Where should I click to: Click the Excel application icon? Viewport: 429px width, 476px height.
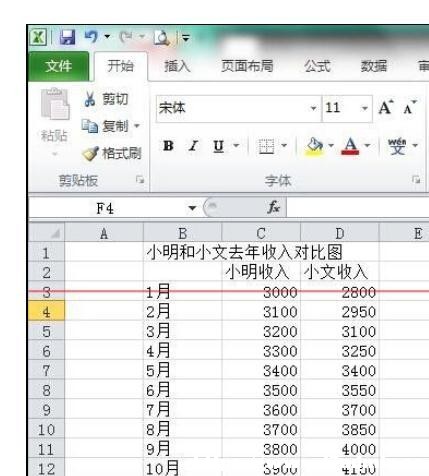pos(38,37)
